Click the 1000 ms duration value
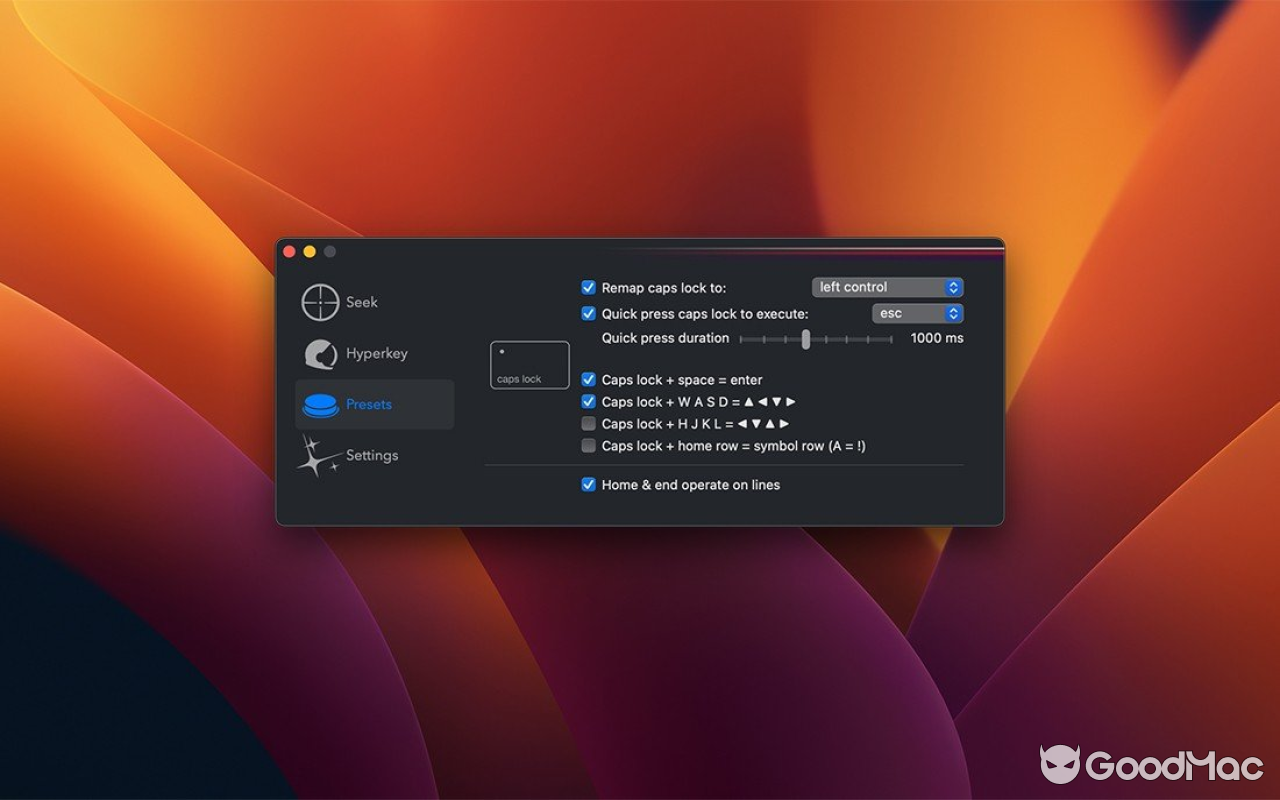1280x800 pixels. point(938,338)
